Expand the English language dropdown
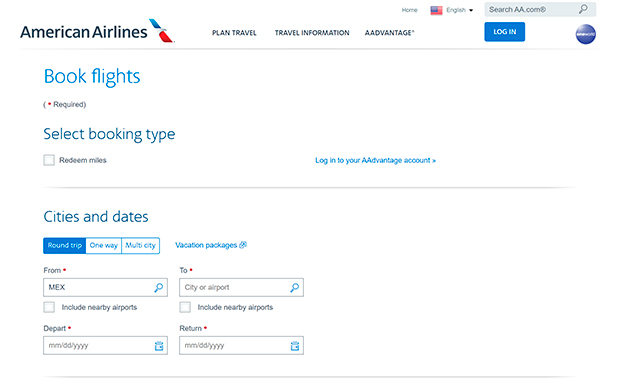The image size is (620, 380). coord(459,10)
